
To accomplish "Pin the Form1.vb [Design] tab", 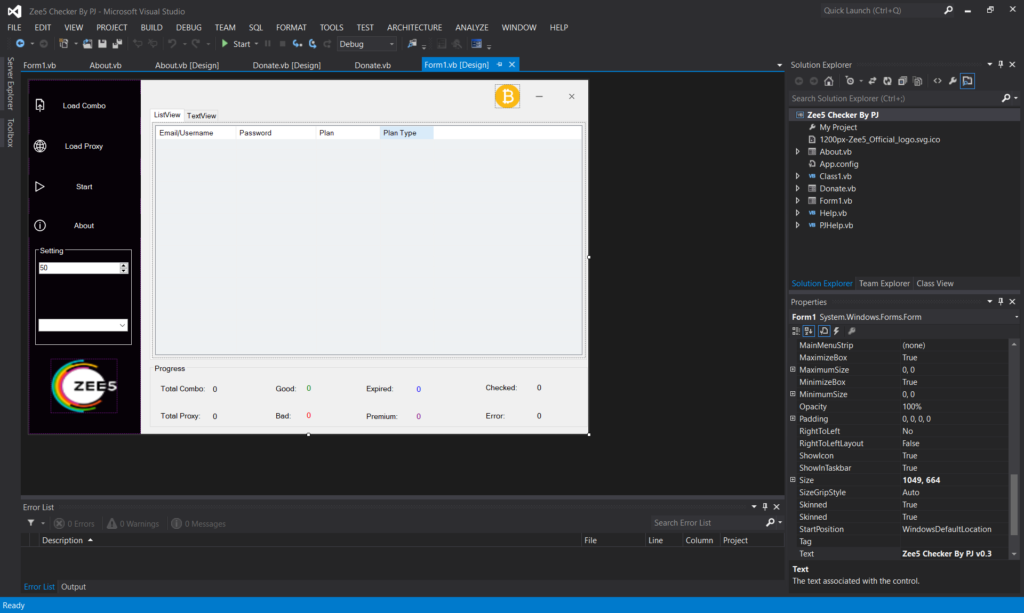I will tap(500, 65).
